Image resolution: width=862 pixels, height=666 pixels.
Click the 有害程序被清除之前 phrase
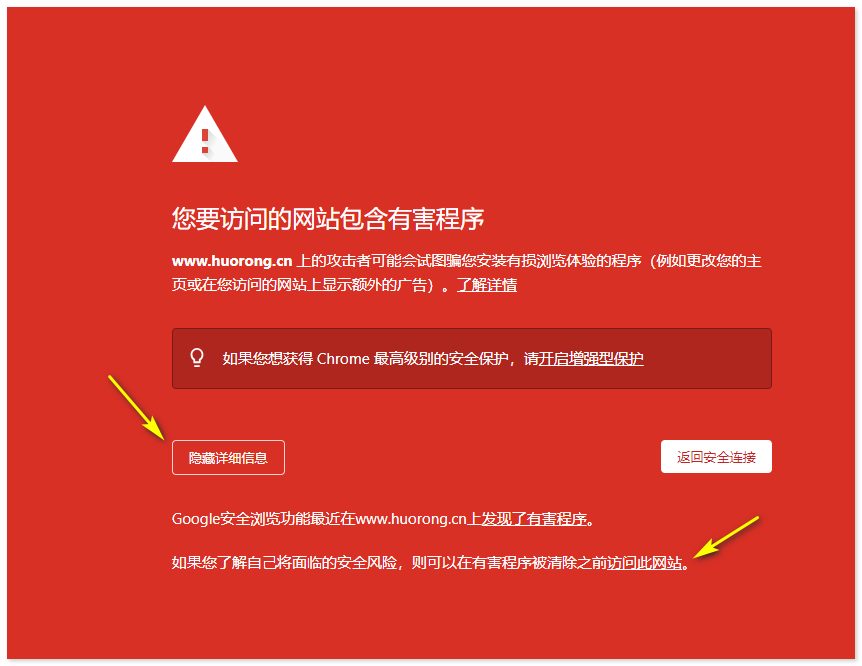(x=539, y=563)
